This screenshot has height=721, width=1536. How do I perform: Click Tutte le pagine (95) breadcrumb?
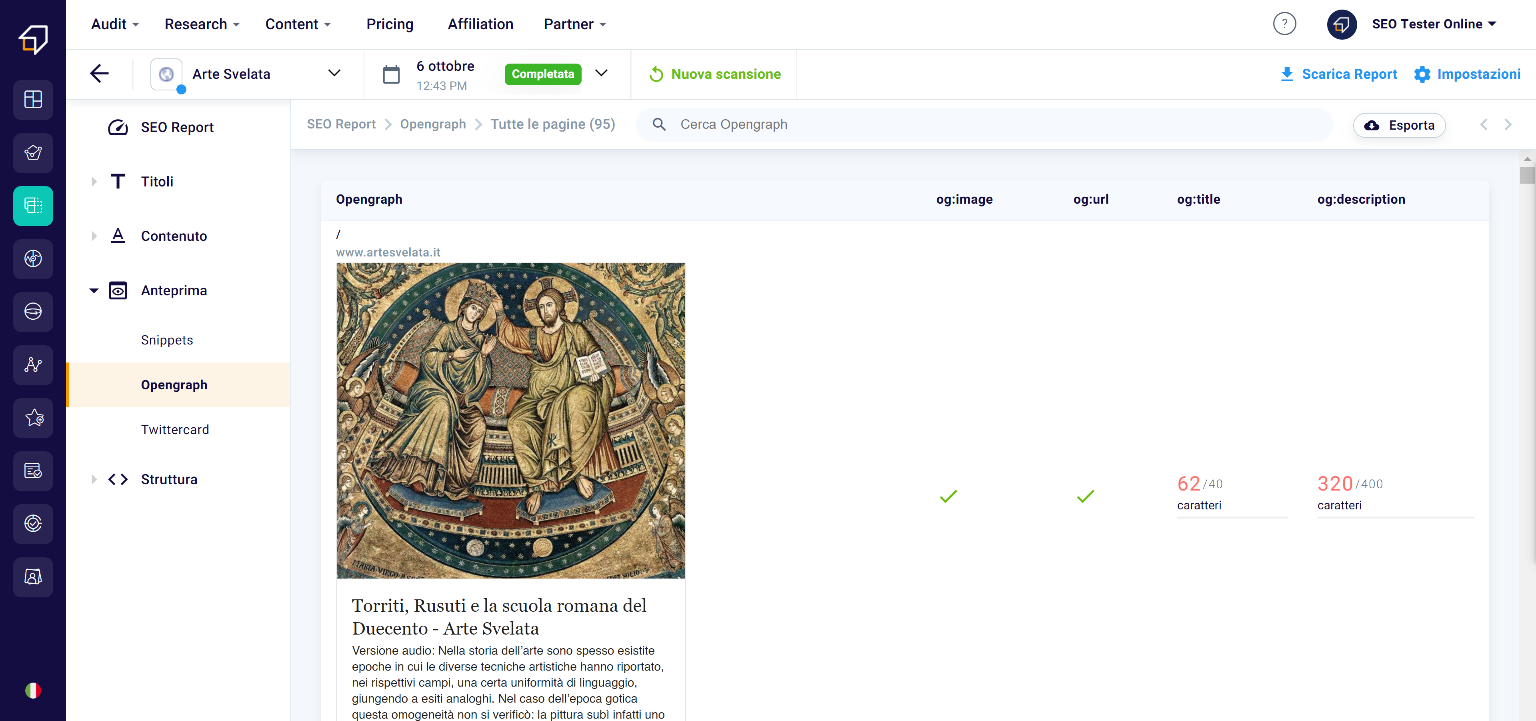coord(552,124)
